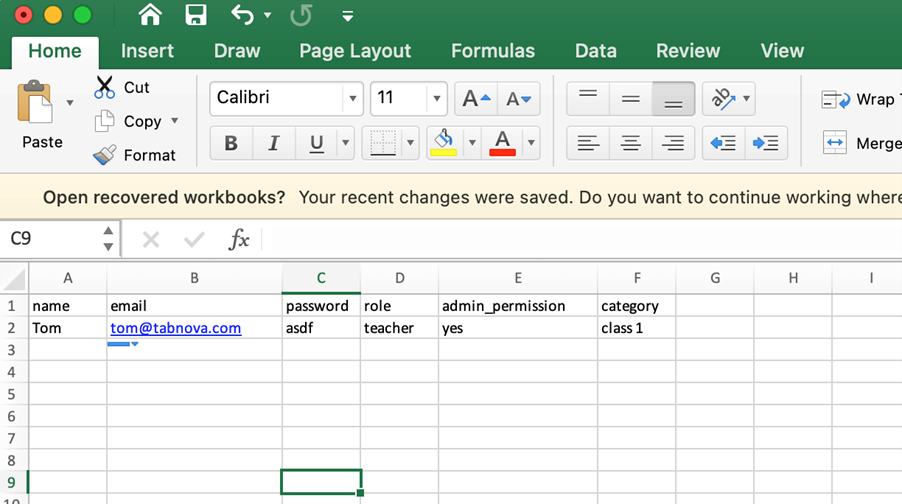Click Wrap Text button
Image resolution: width=902 pixels, height=504 pixels.
point(861,100)
